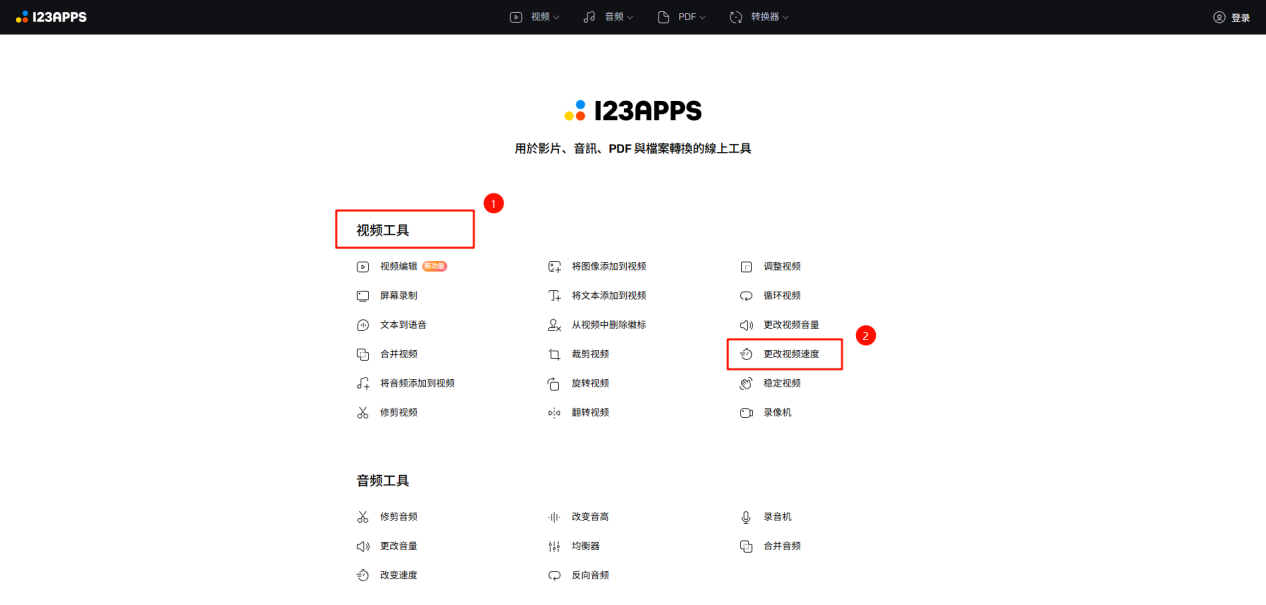The image size is (1266, 605).
Task: Click the loop icon for 循环视频
Action: click(746, 296)
